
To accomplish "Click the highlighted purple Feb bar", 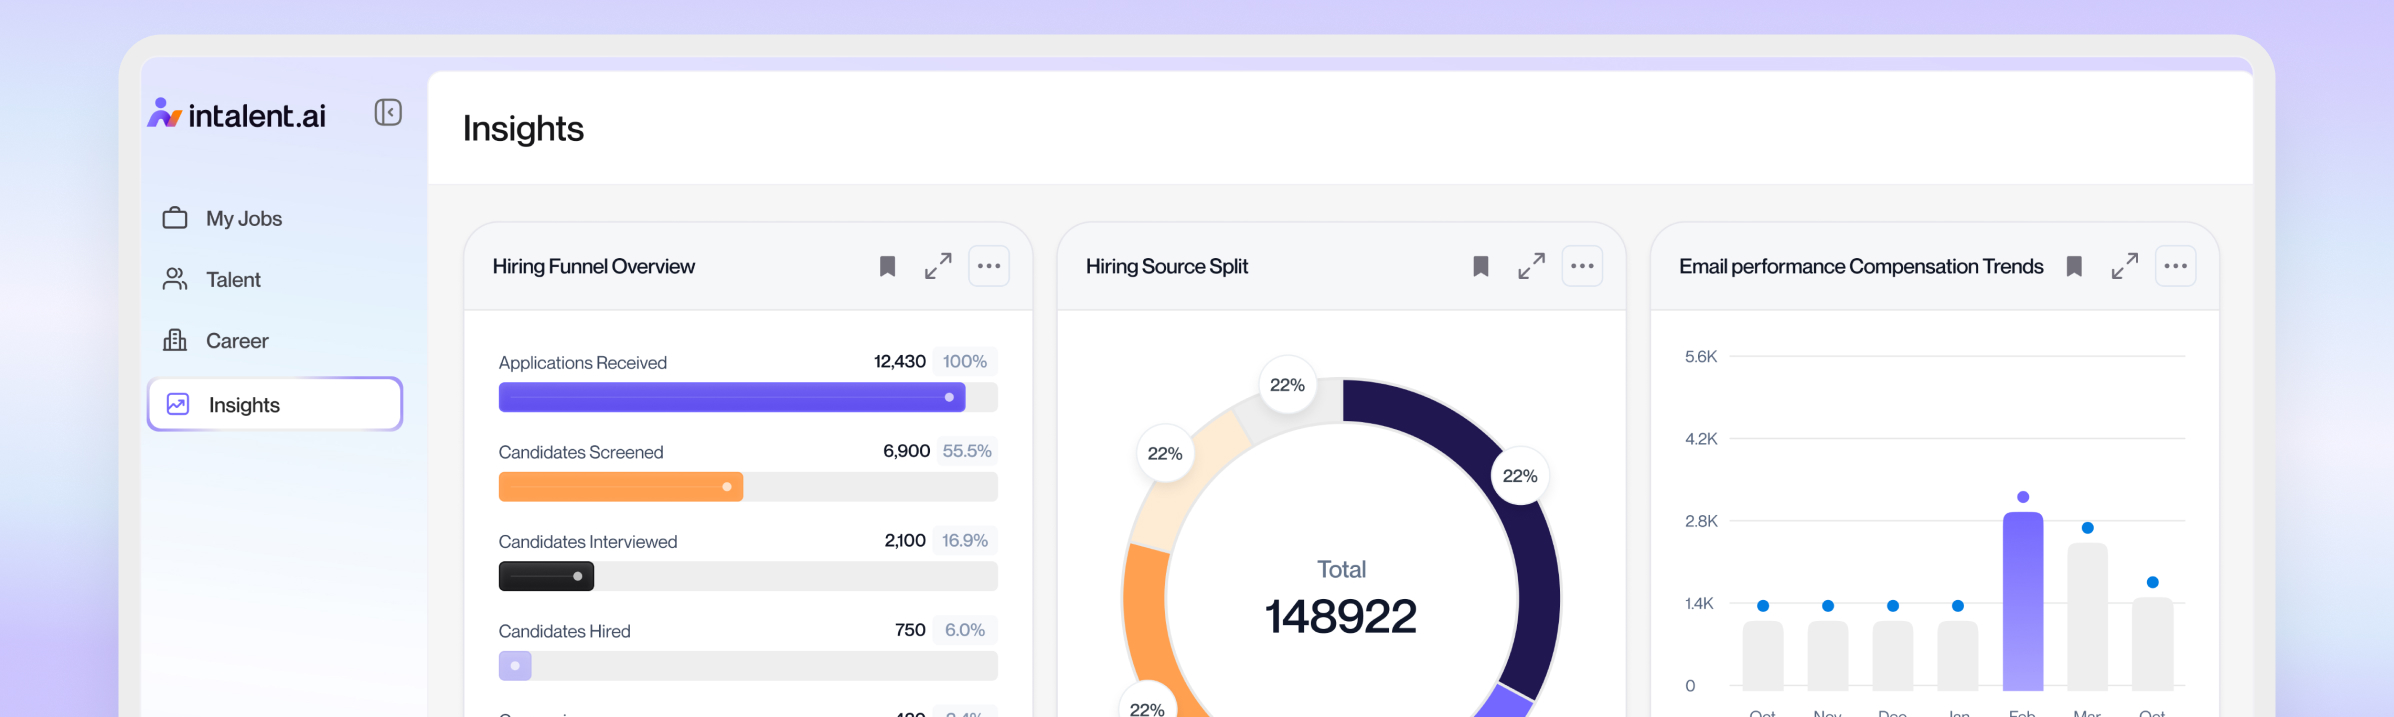I will tap(2023, 601).
